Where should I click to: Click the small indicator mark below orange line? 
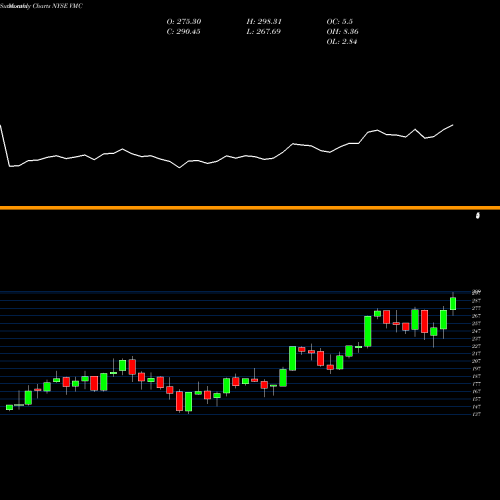coord(478,216)
